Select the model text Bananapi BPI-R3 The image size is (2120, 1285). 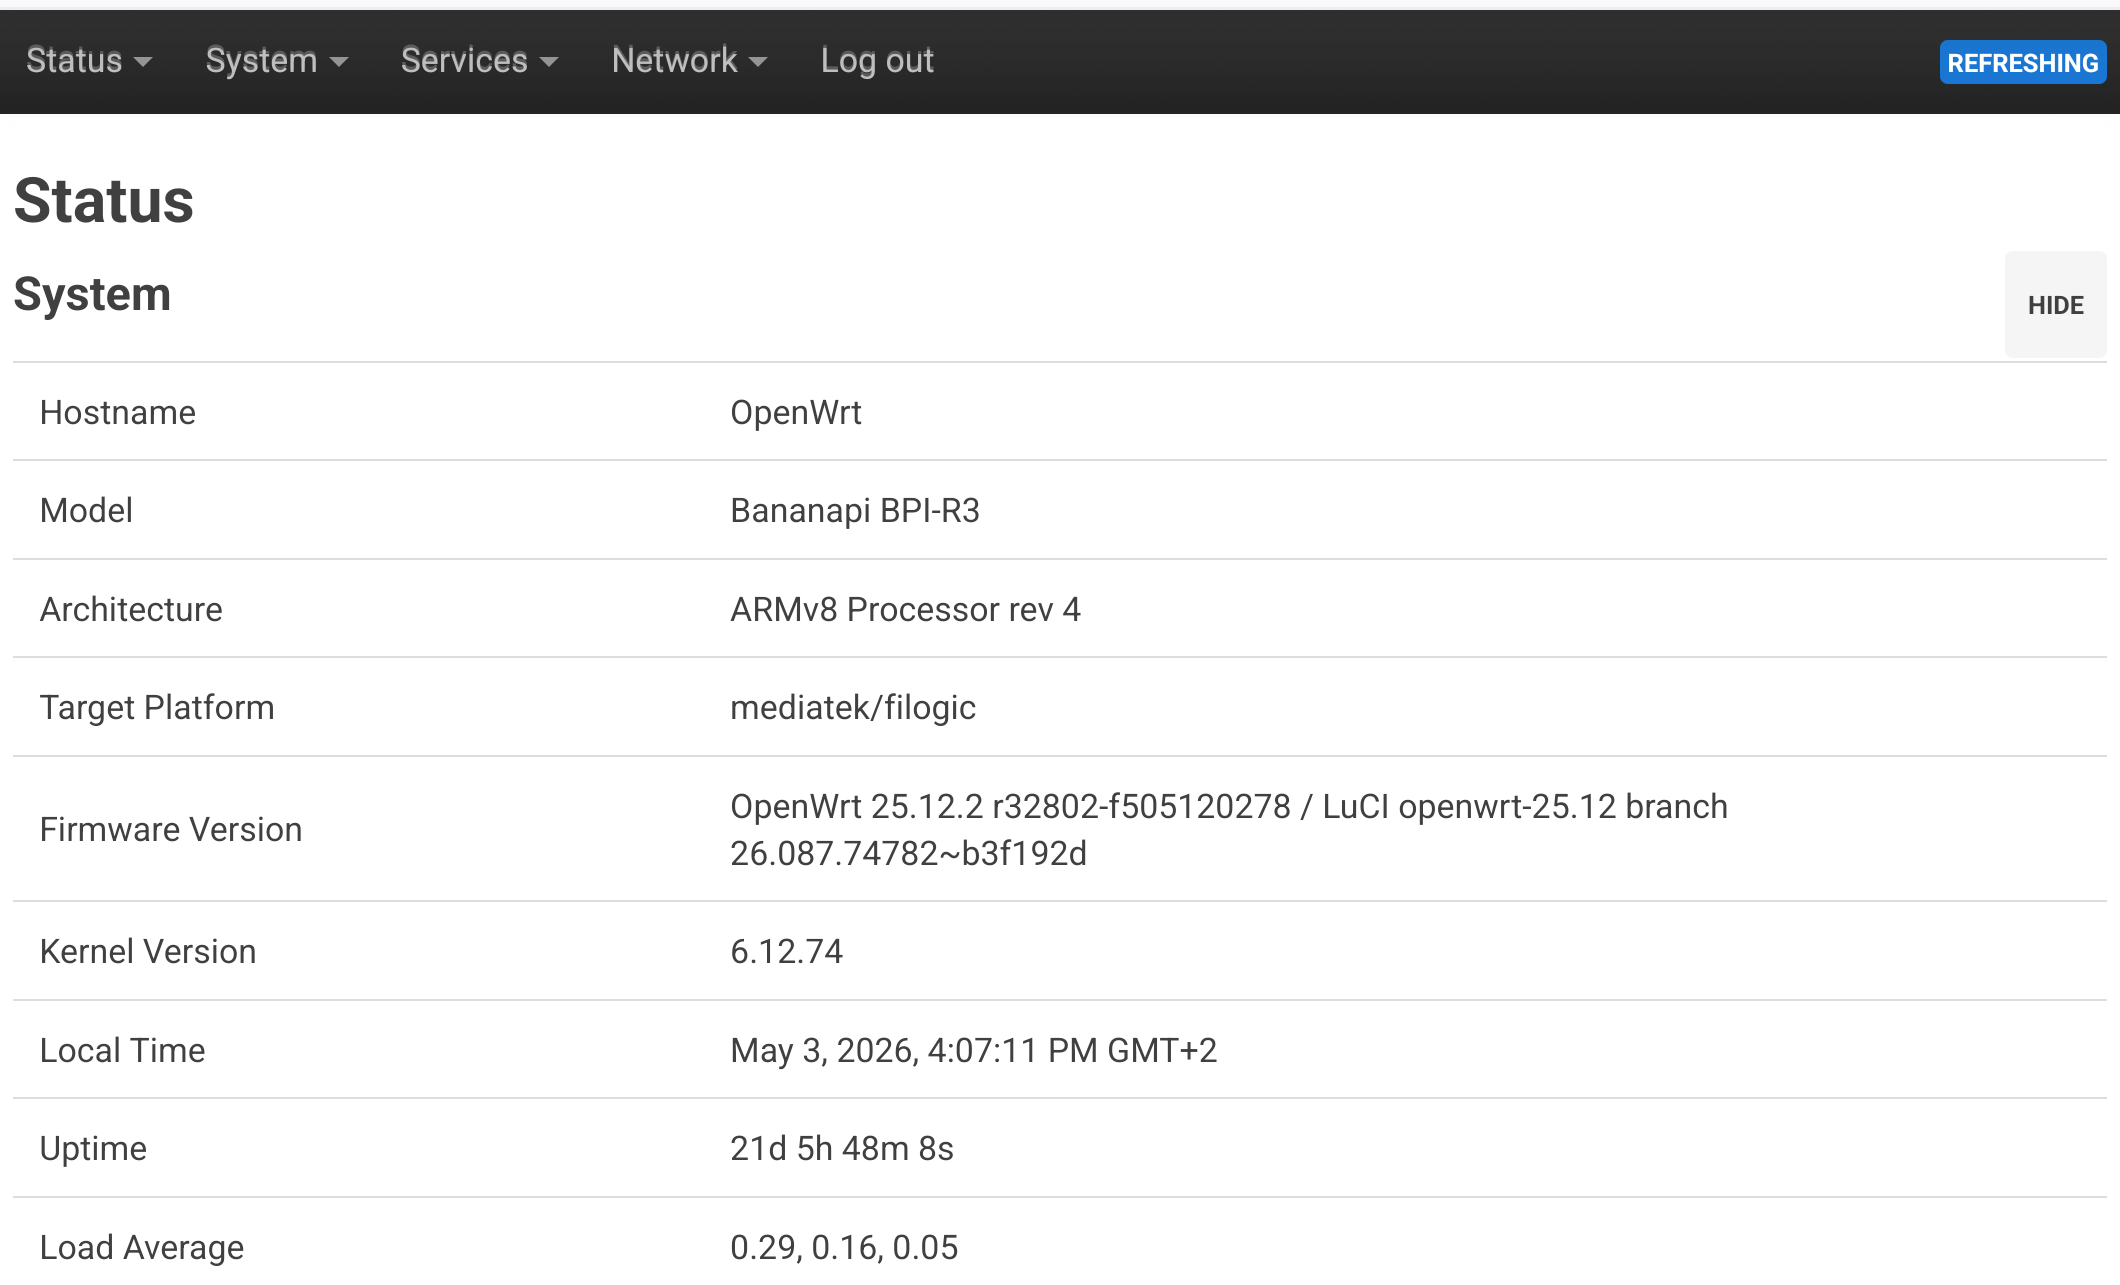point(855,511)
